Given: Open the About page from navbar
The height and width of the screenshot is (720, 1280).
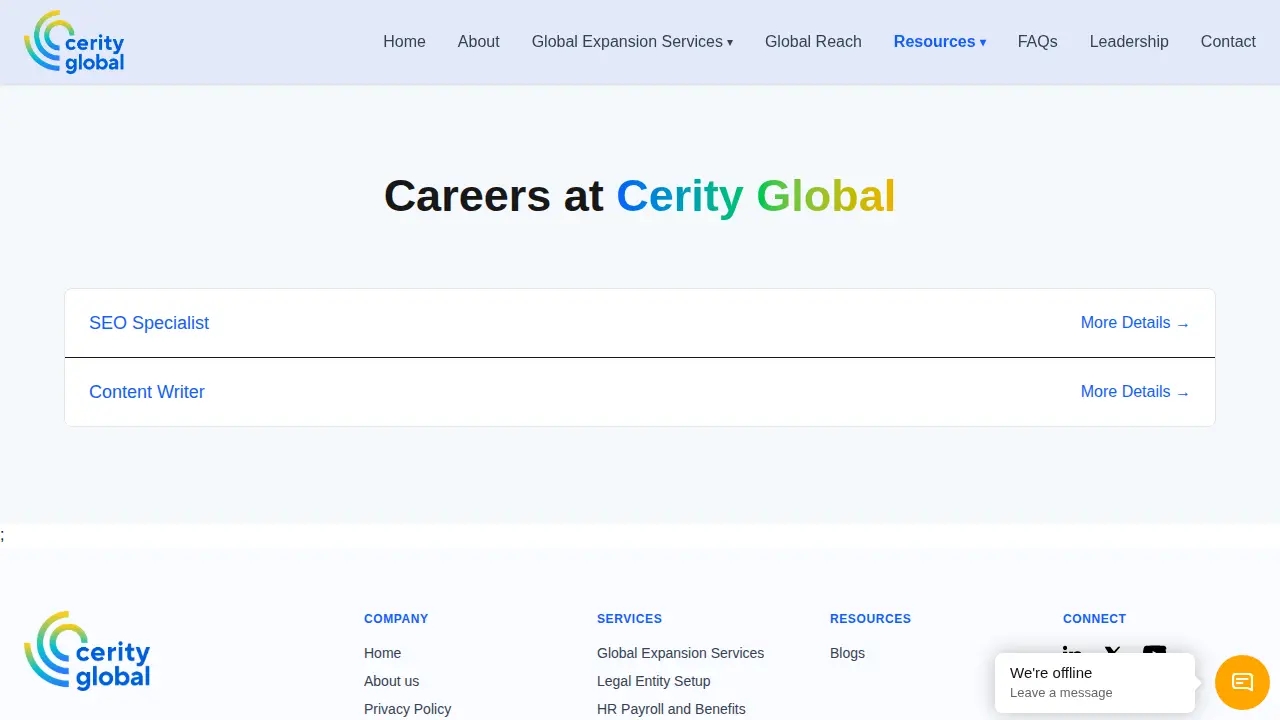Looking at the screenshot, I should [x=478, y=42].
